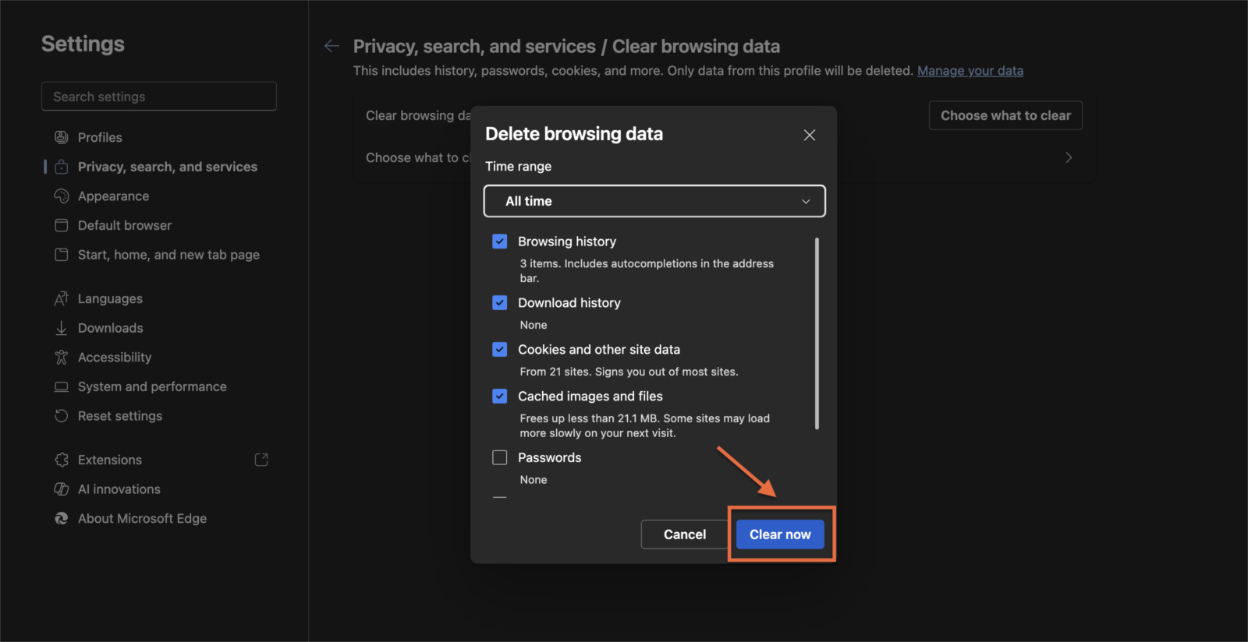Click the Default browser icon
The image size is (1248, 642).
click(x=61, y=225)
